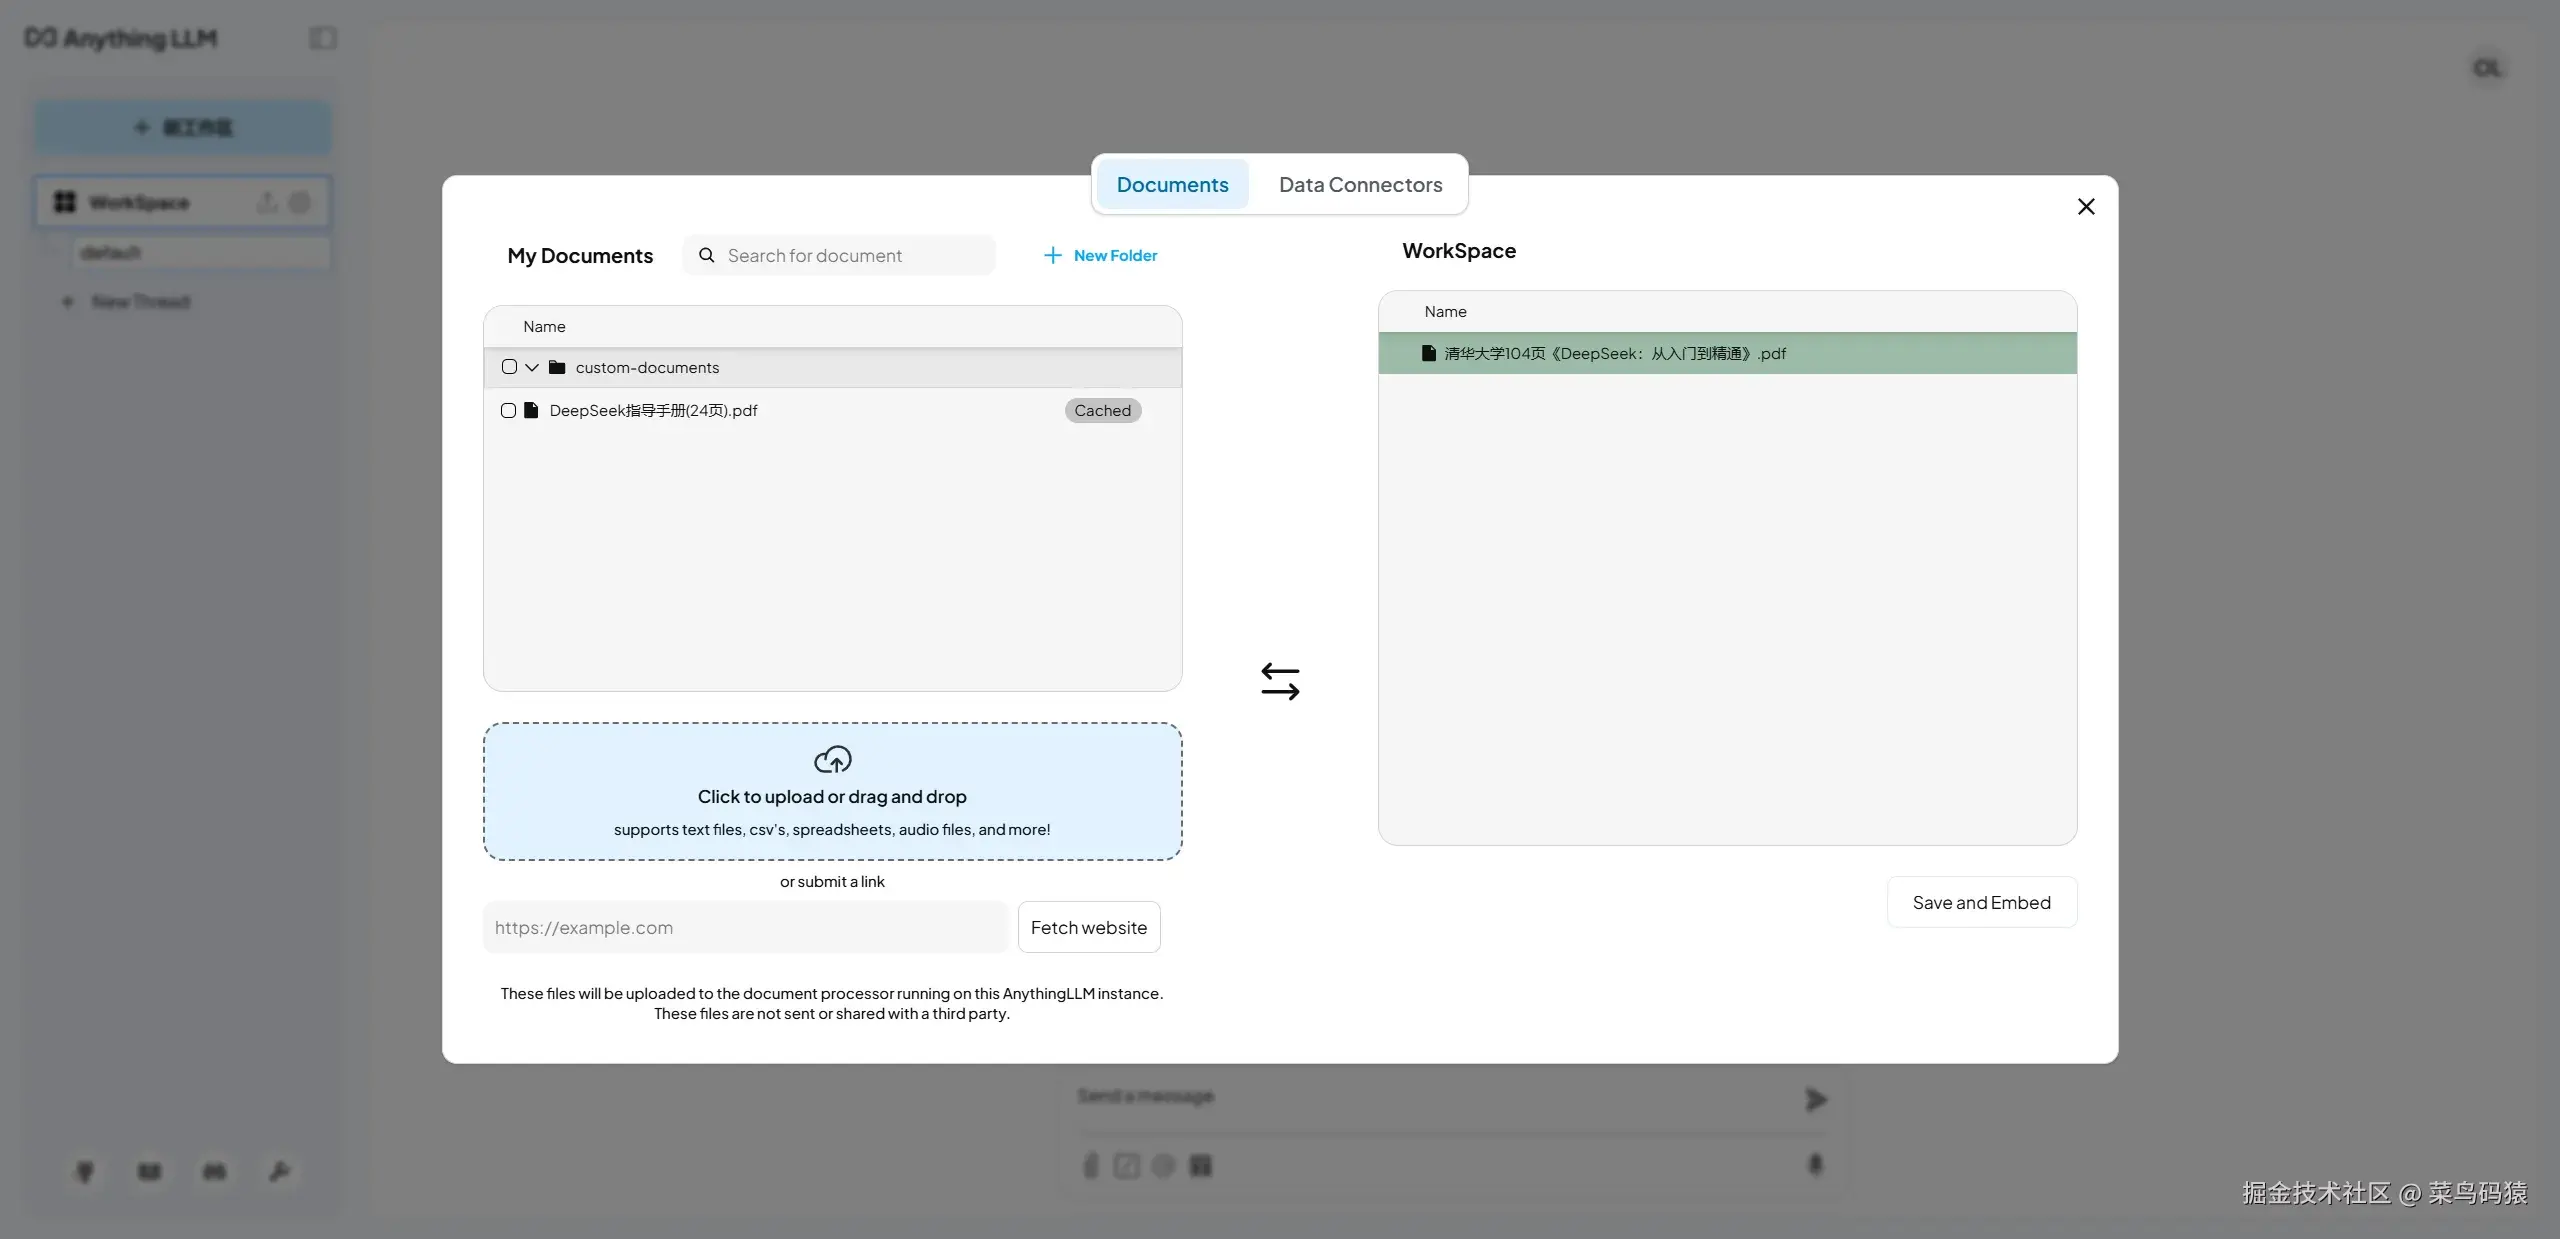Check the custom-documents folder checkbox
The image size is (2560, 1239).
pos(509,367)
